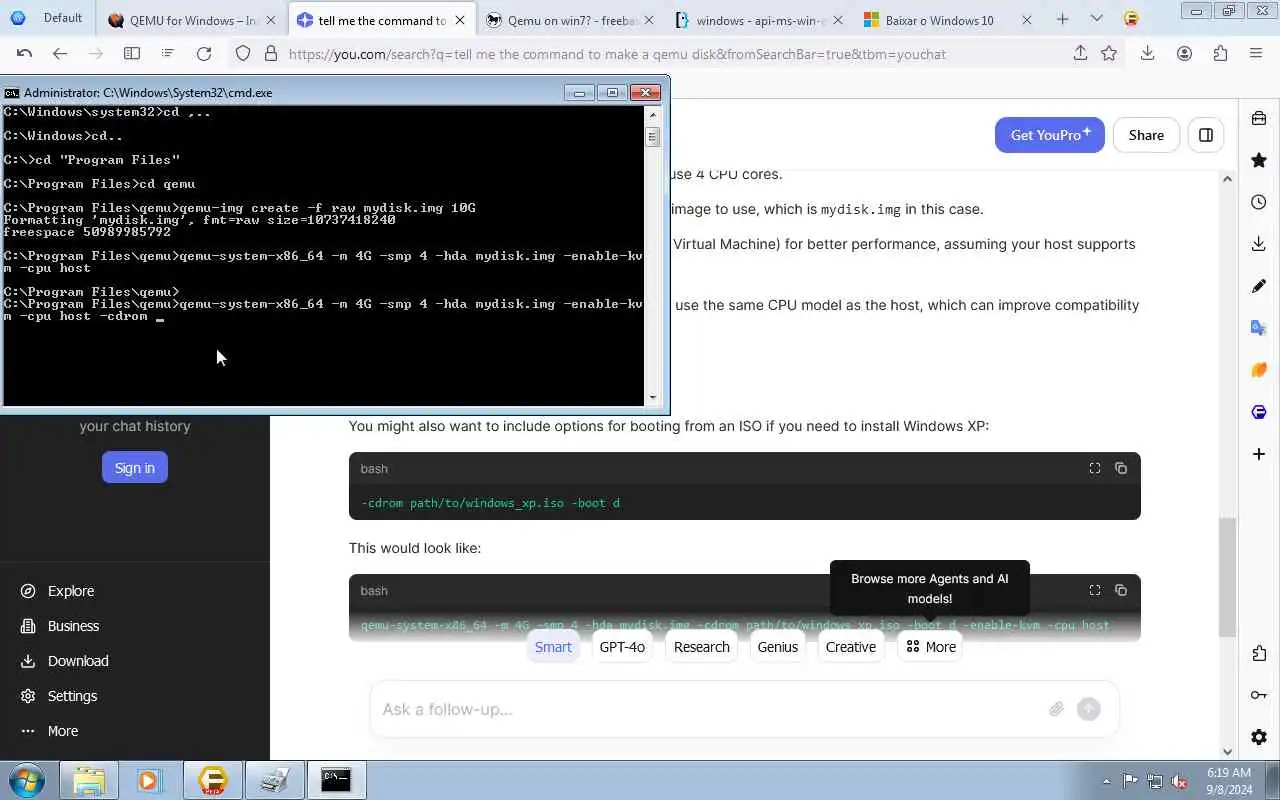Screen dimensions: 1280x800
Task: Select the Smart AI mode
Action: pos(553,647)
